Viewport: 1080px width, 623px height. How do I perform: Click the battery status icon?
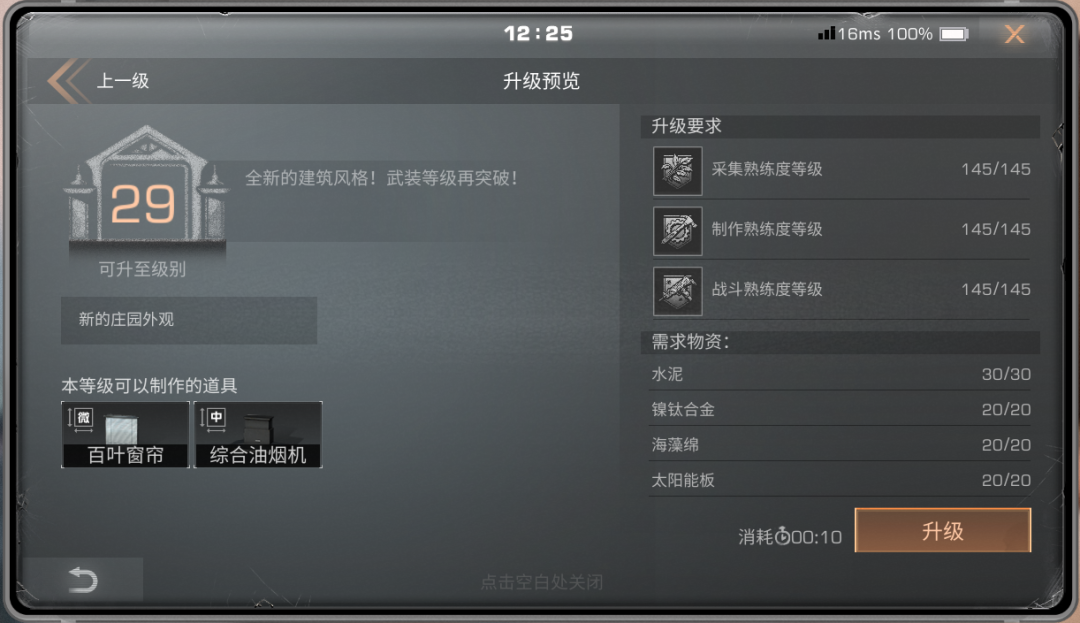(954, 34)
